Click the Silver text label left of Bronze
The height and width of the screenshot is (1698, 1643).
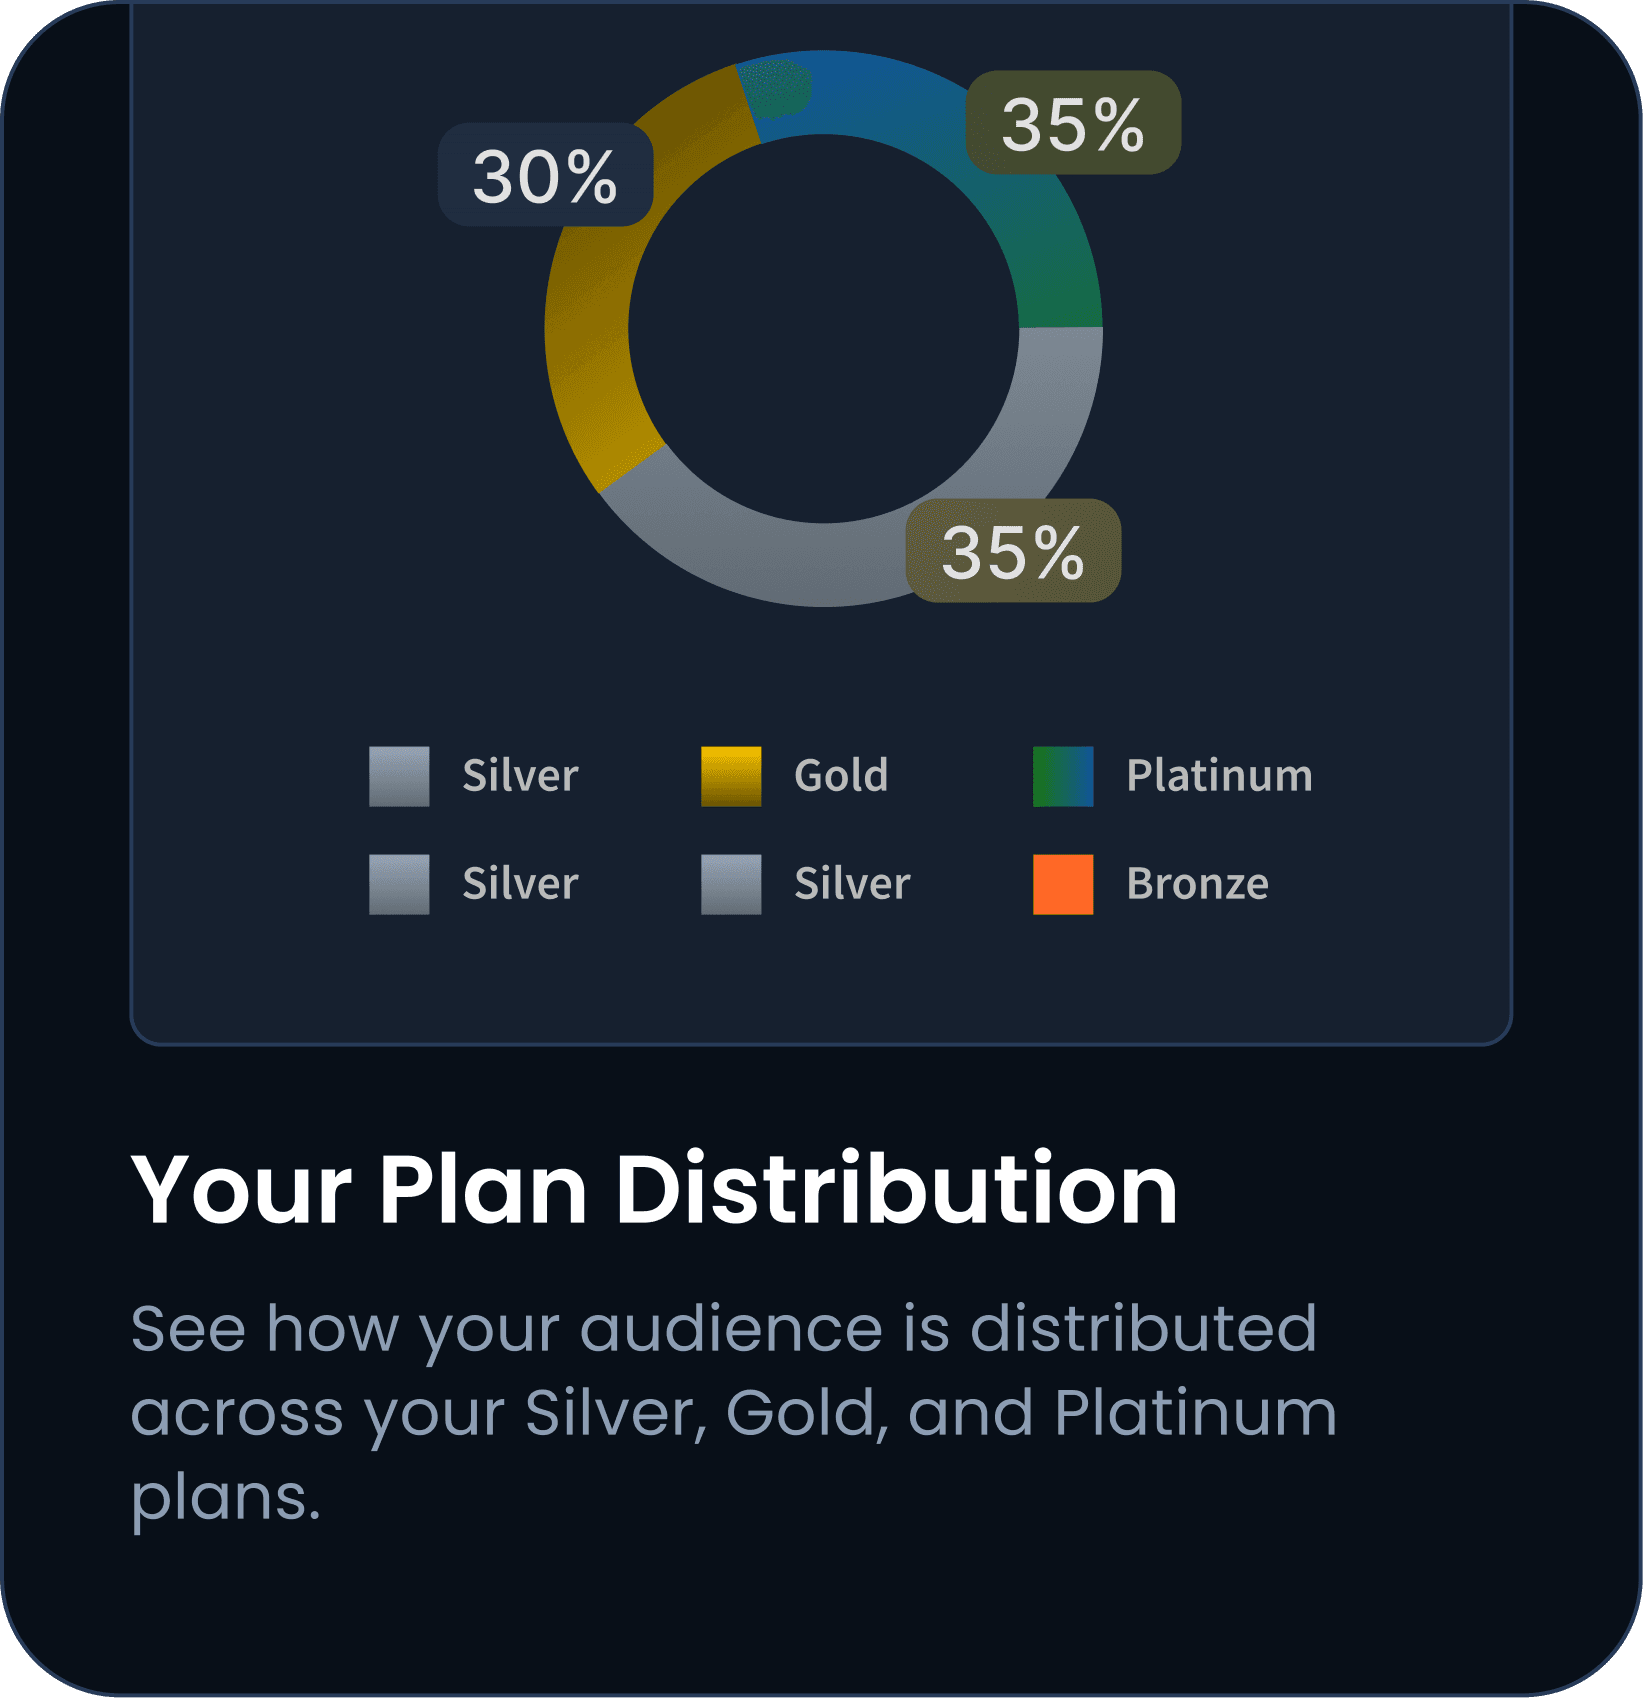(852, 884)
